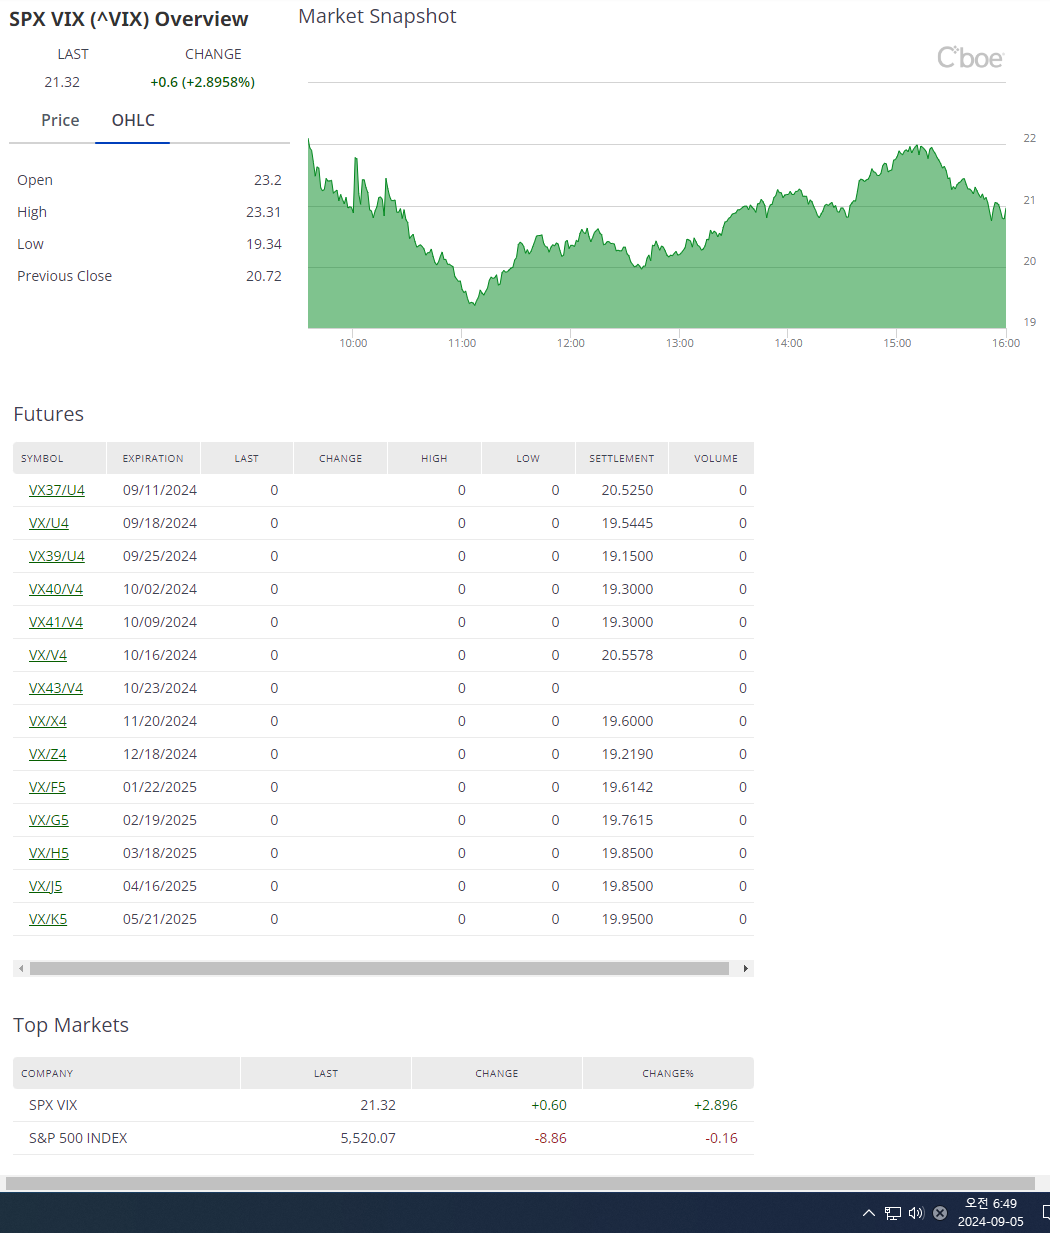The width and height of the screenshot is (1050, 1233).
Task: Open the VX/F5 futures link
Action: click(47, 787)
